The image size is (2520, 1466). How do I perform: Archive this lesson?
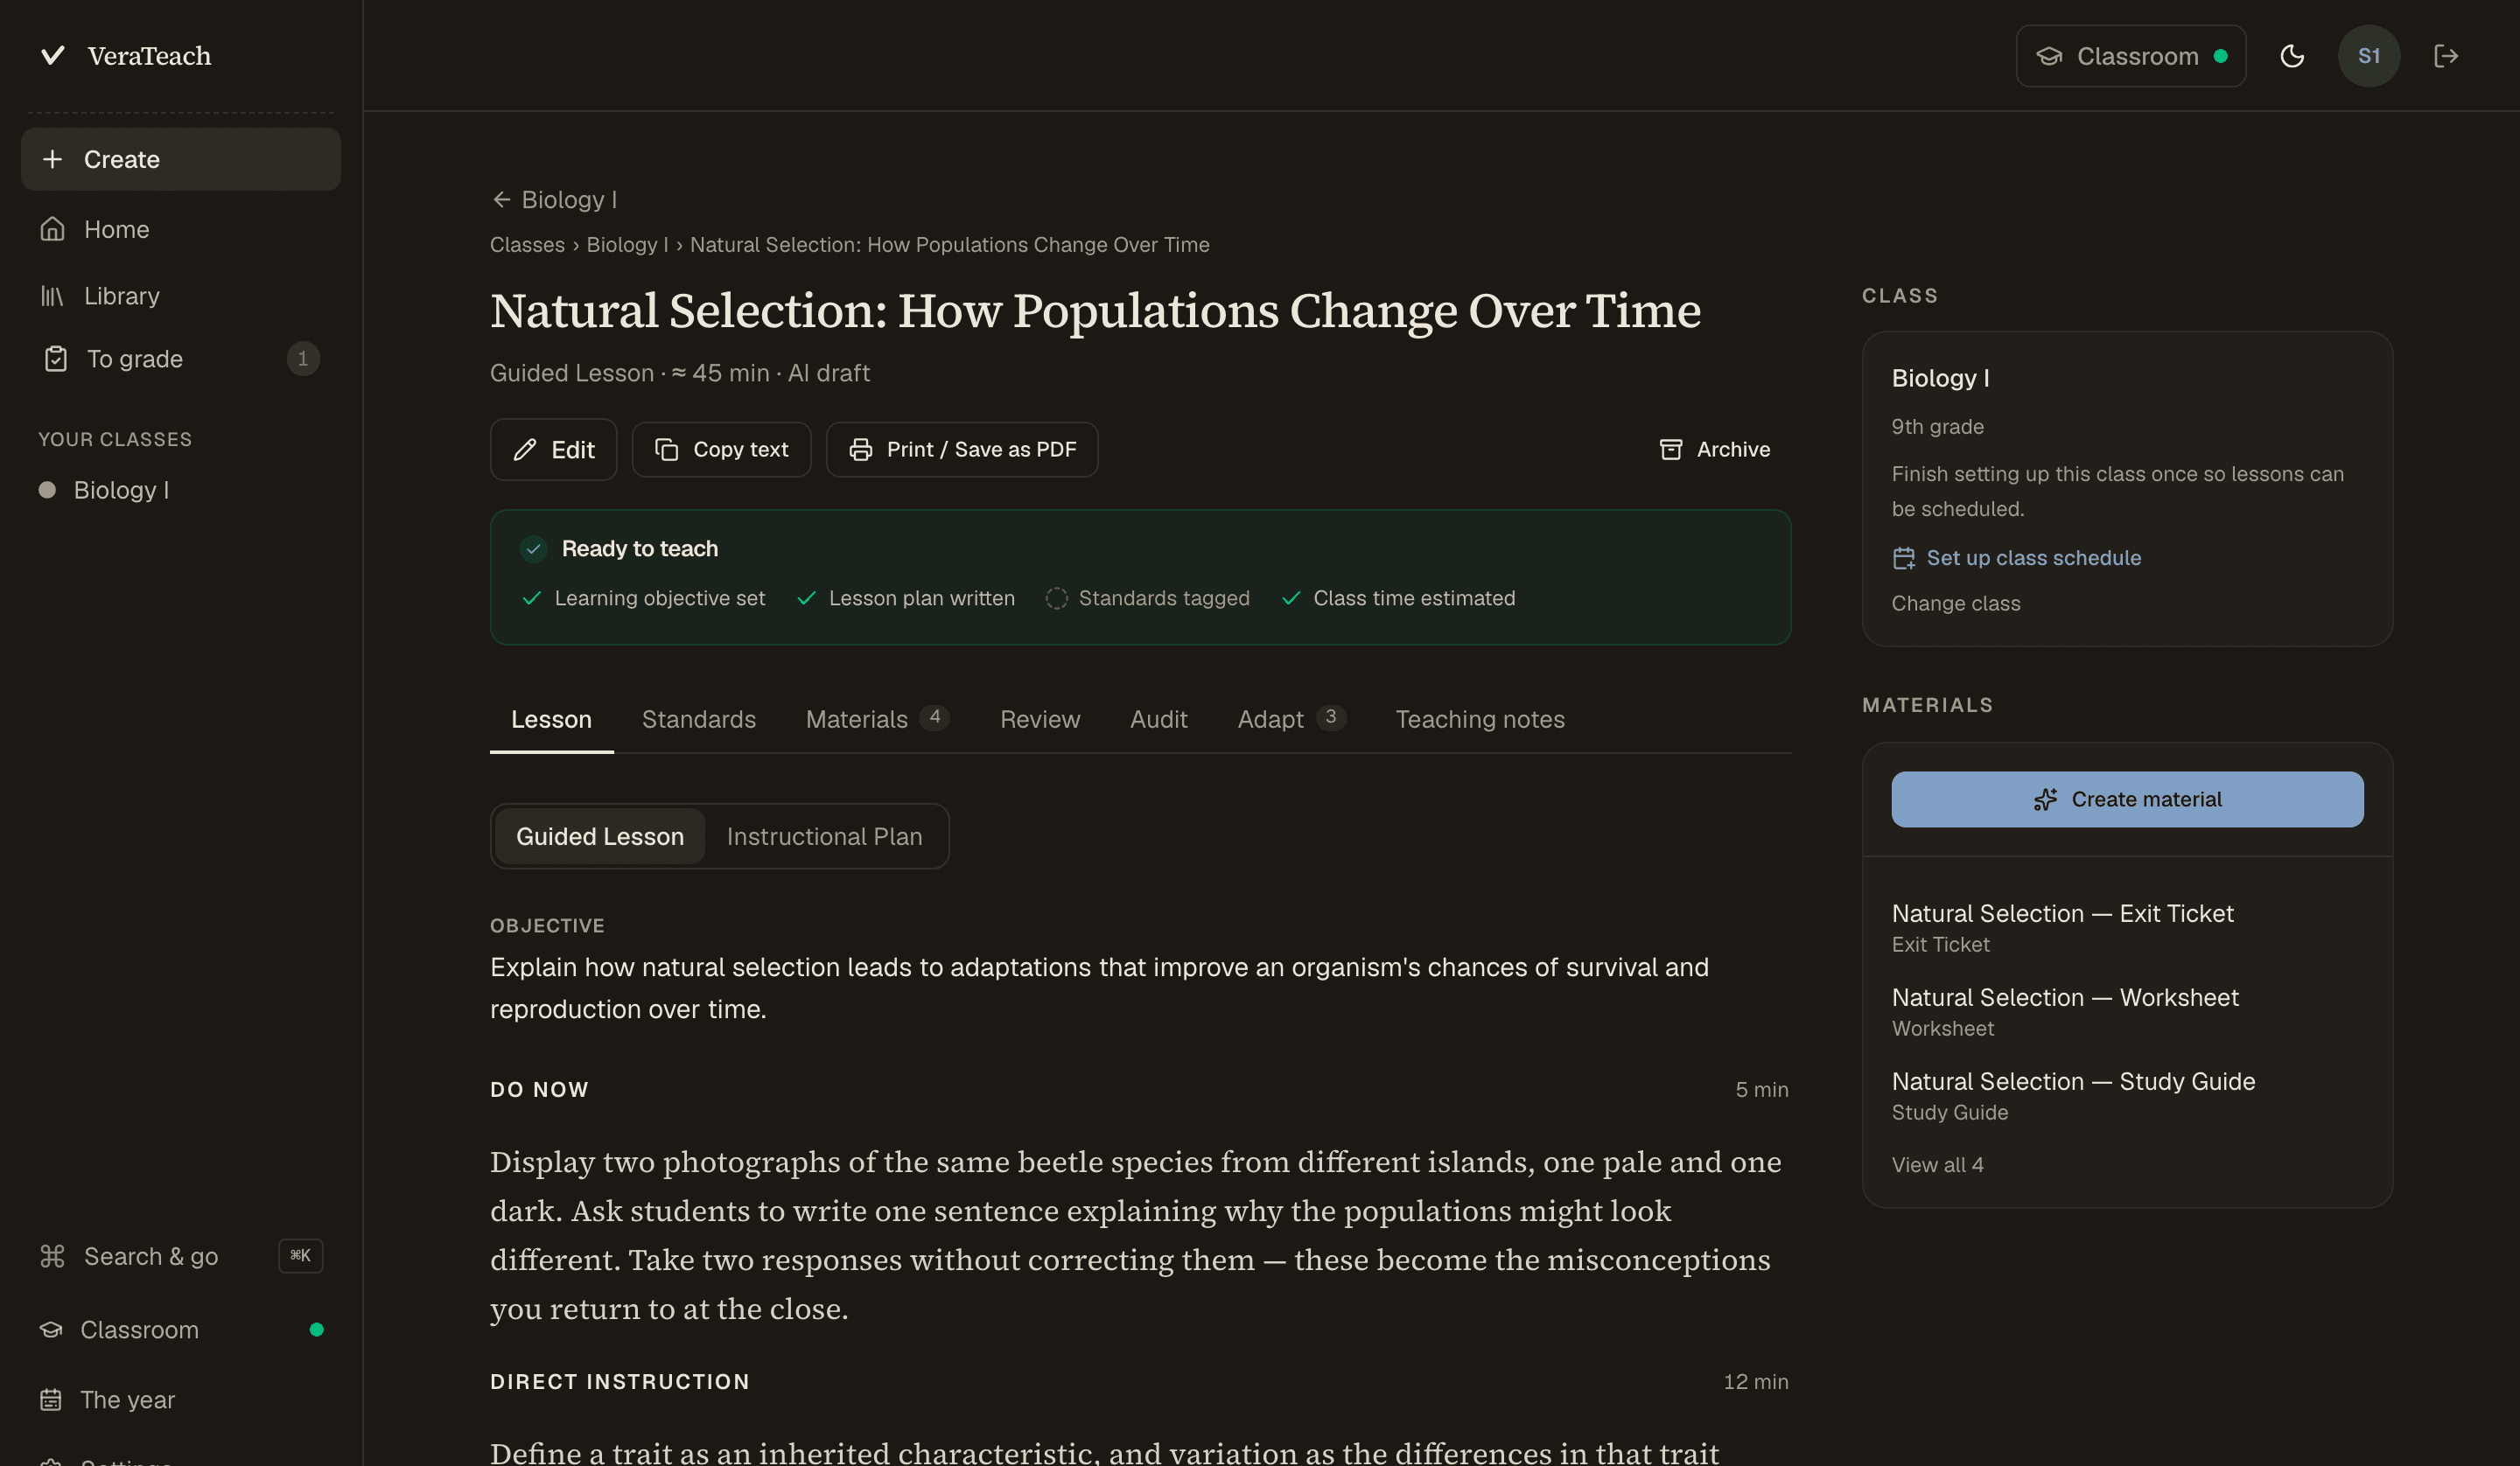(1714, 449)
